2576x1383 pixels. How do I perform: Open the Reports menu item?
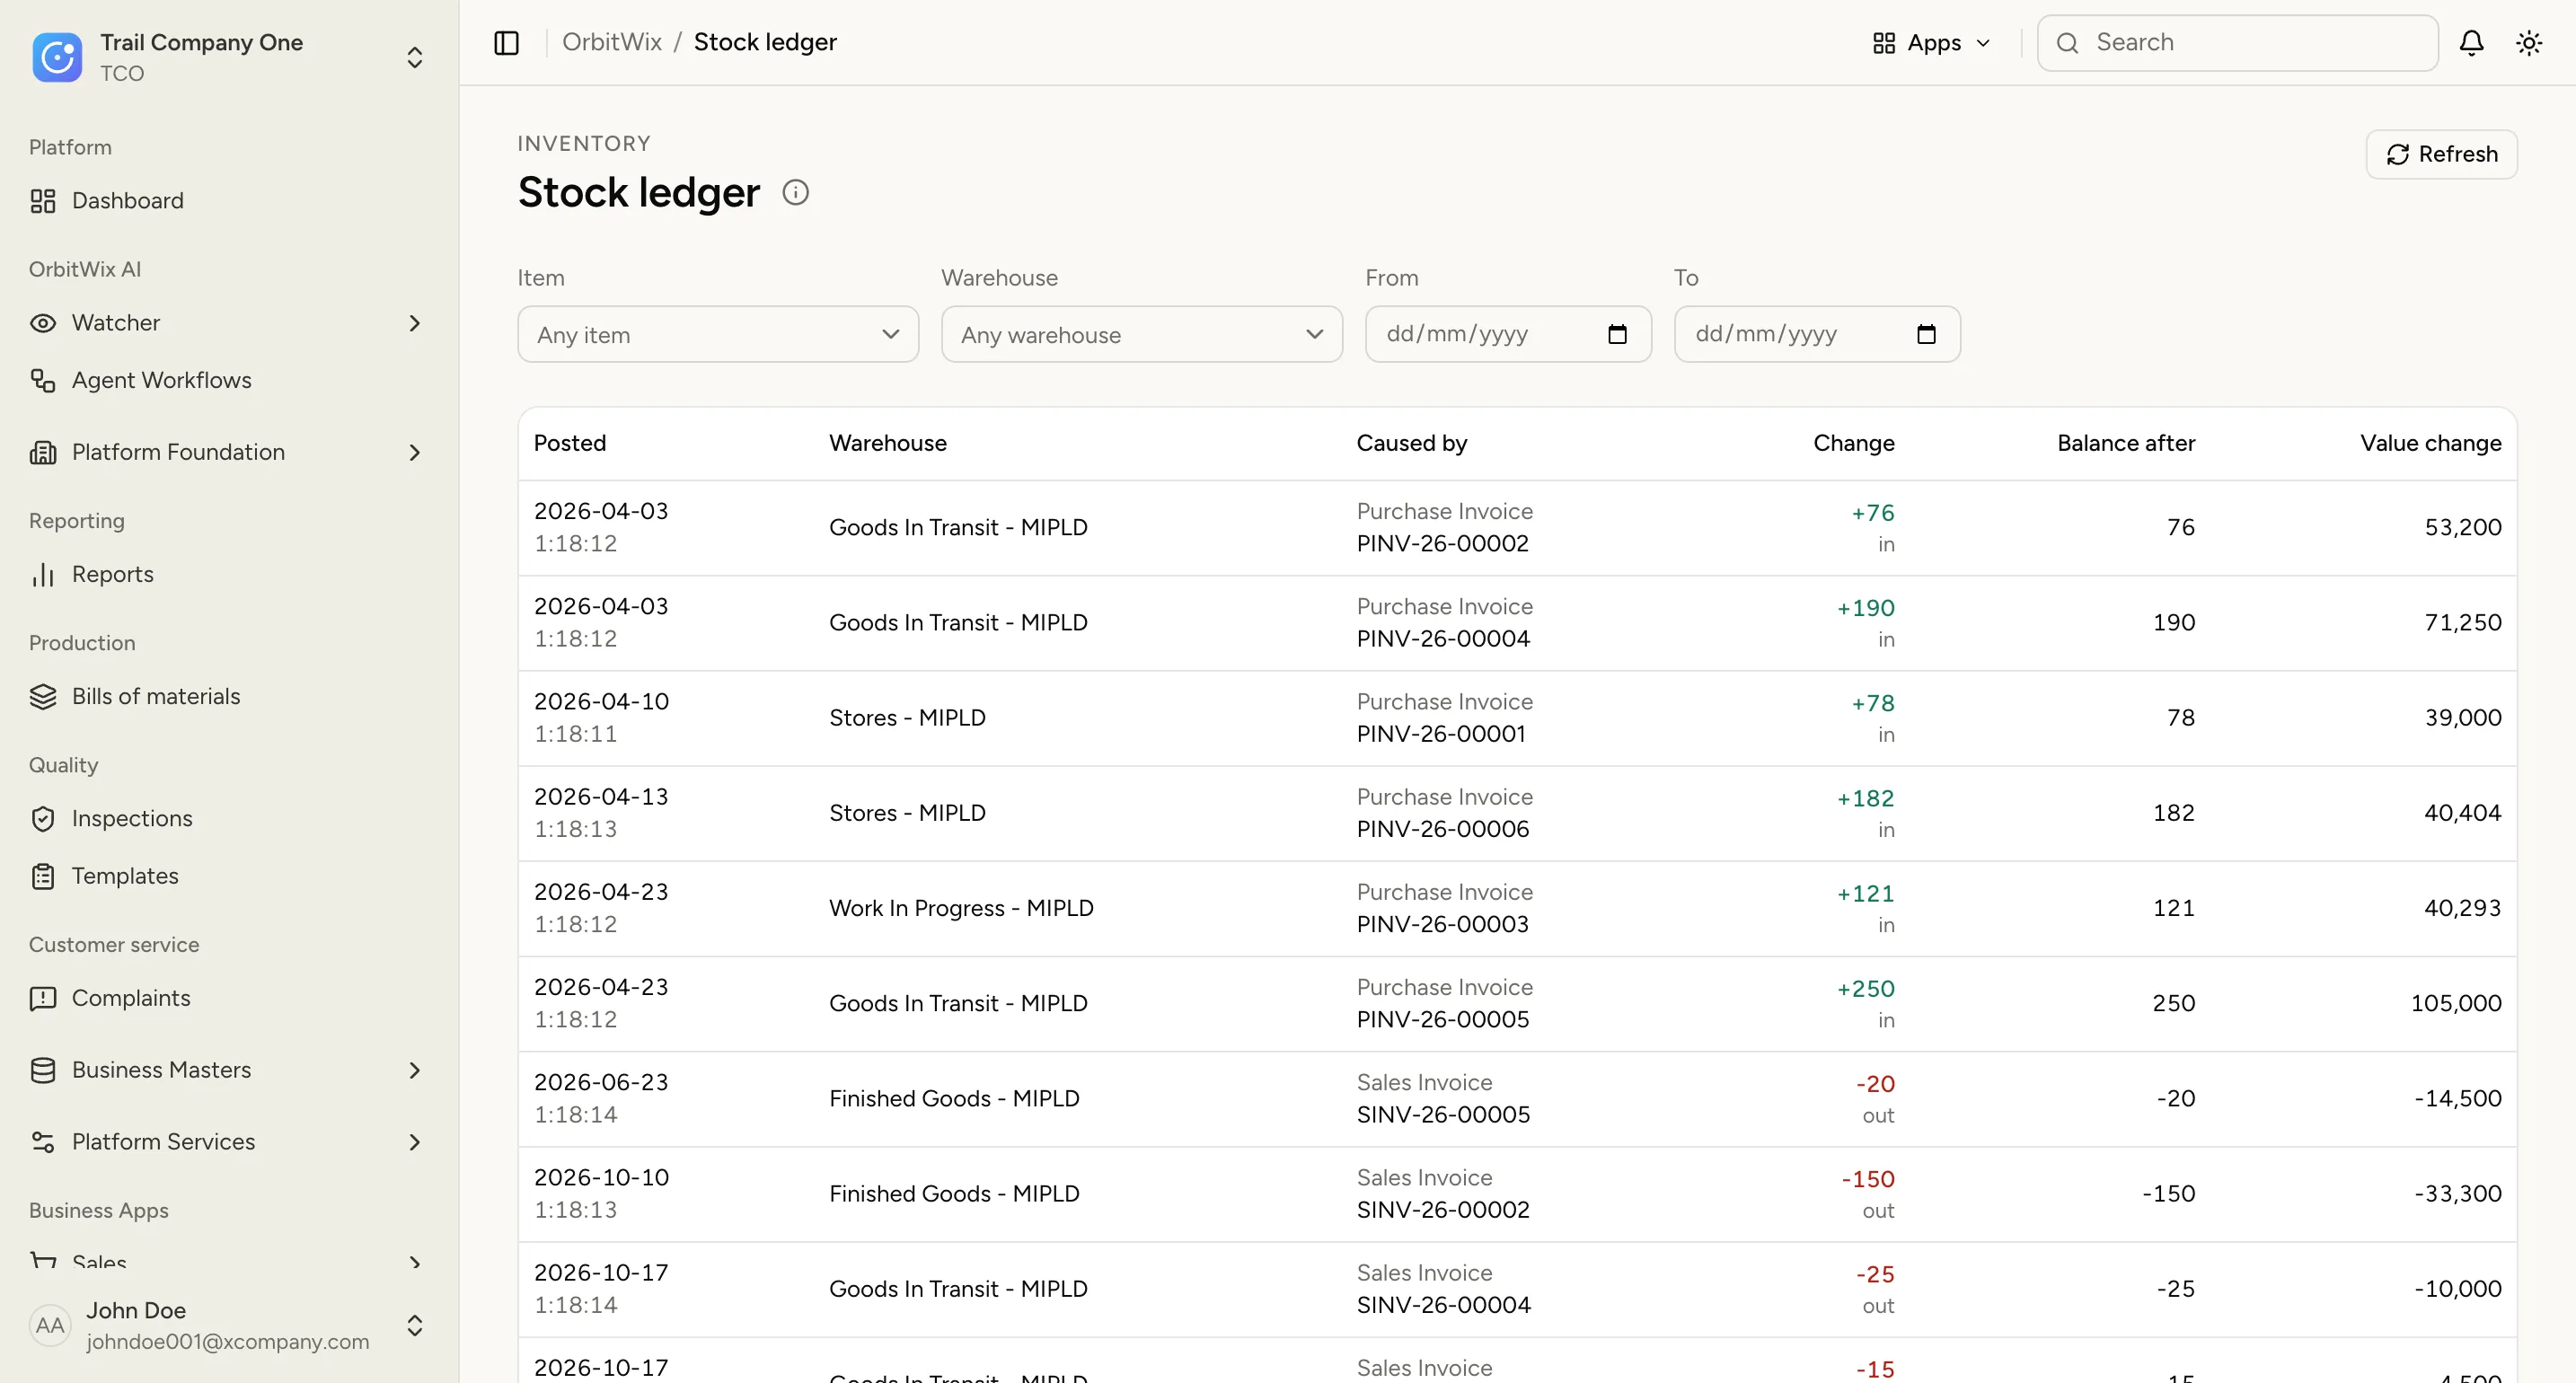(229, 574)
